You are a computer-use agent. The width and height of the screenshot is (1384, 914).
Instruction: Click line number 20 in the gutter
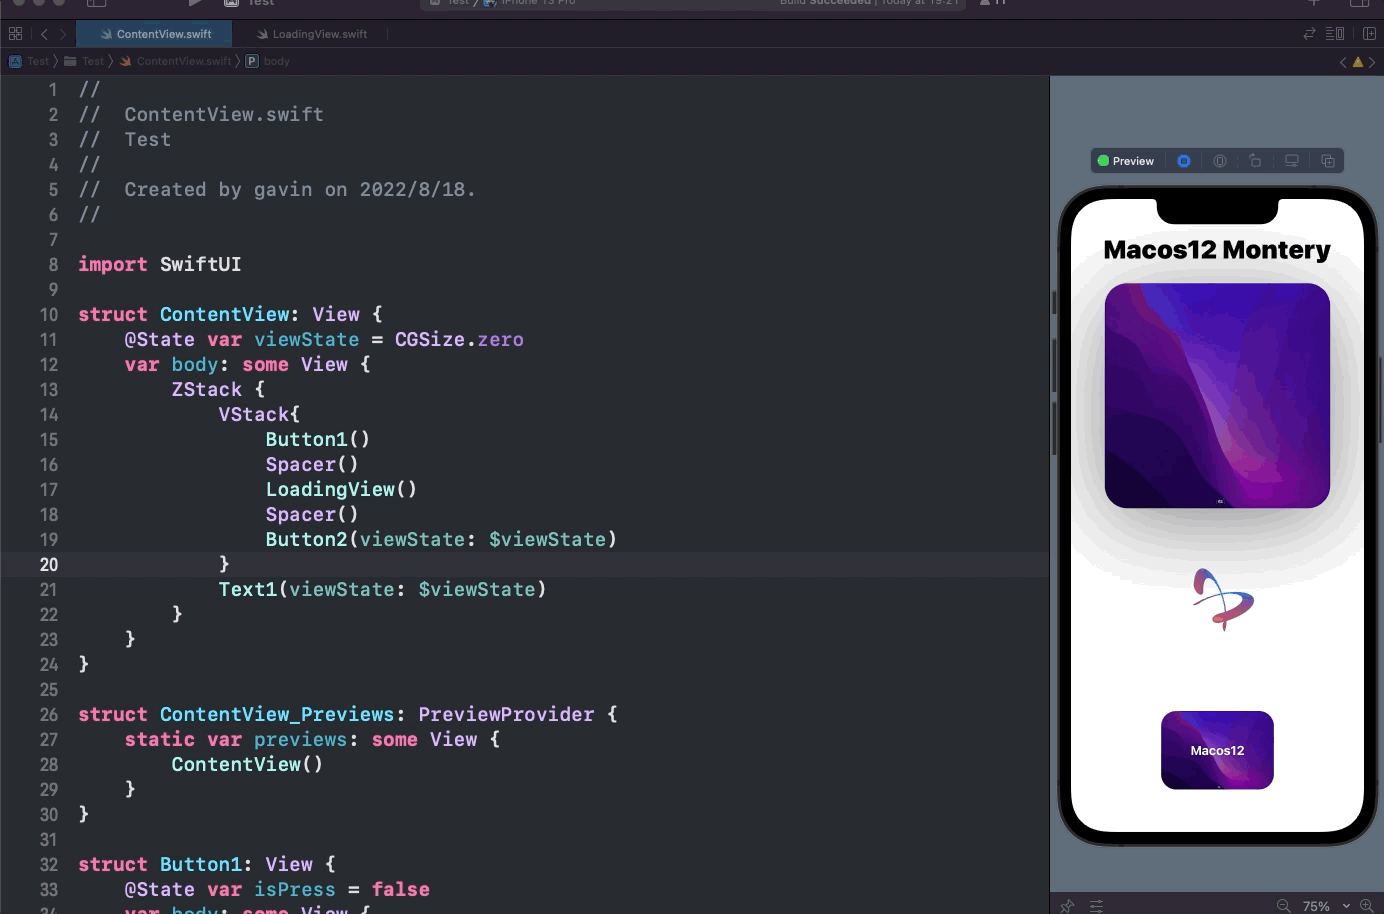pyautogui.click(x=49, y=565)
